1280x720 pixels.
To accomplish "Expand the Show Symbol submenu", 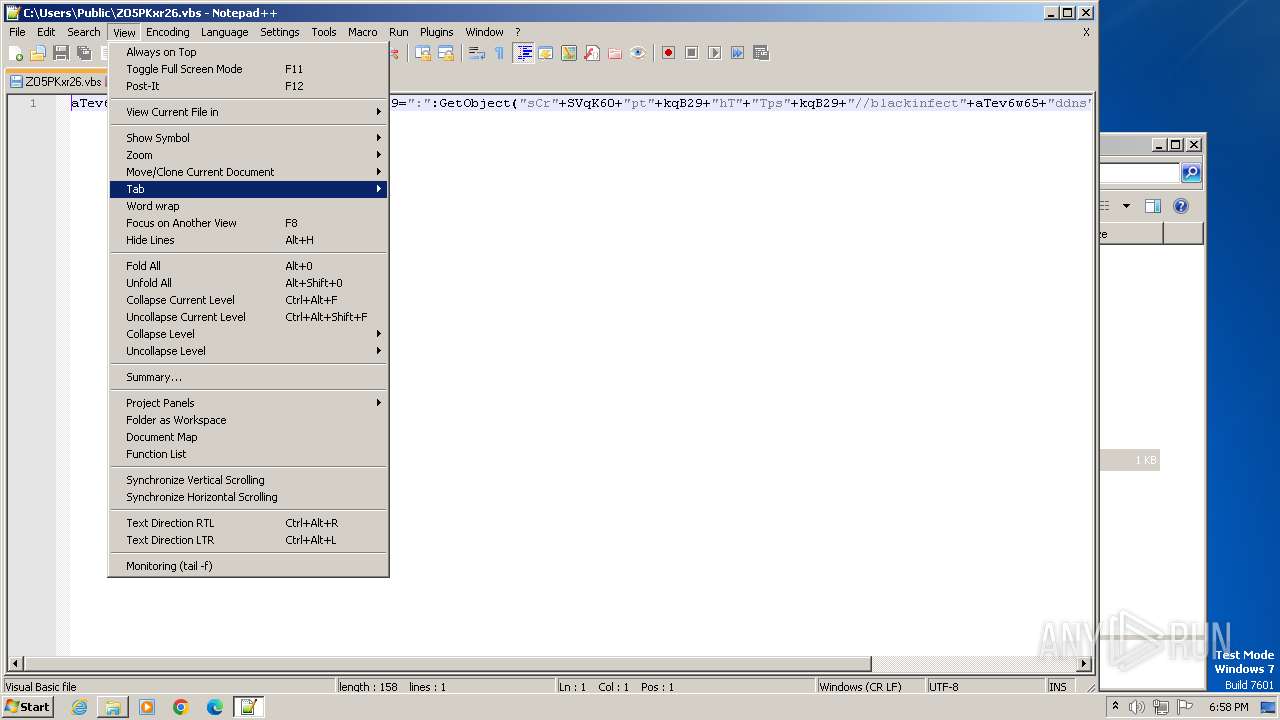I will click(248, 138).
